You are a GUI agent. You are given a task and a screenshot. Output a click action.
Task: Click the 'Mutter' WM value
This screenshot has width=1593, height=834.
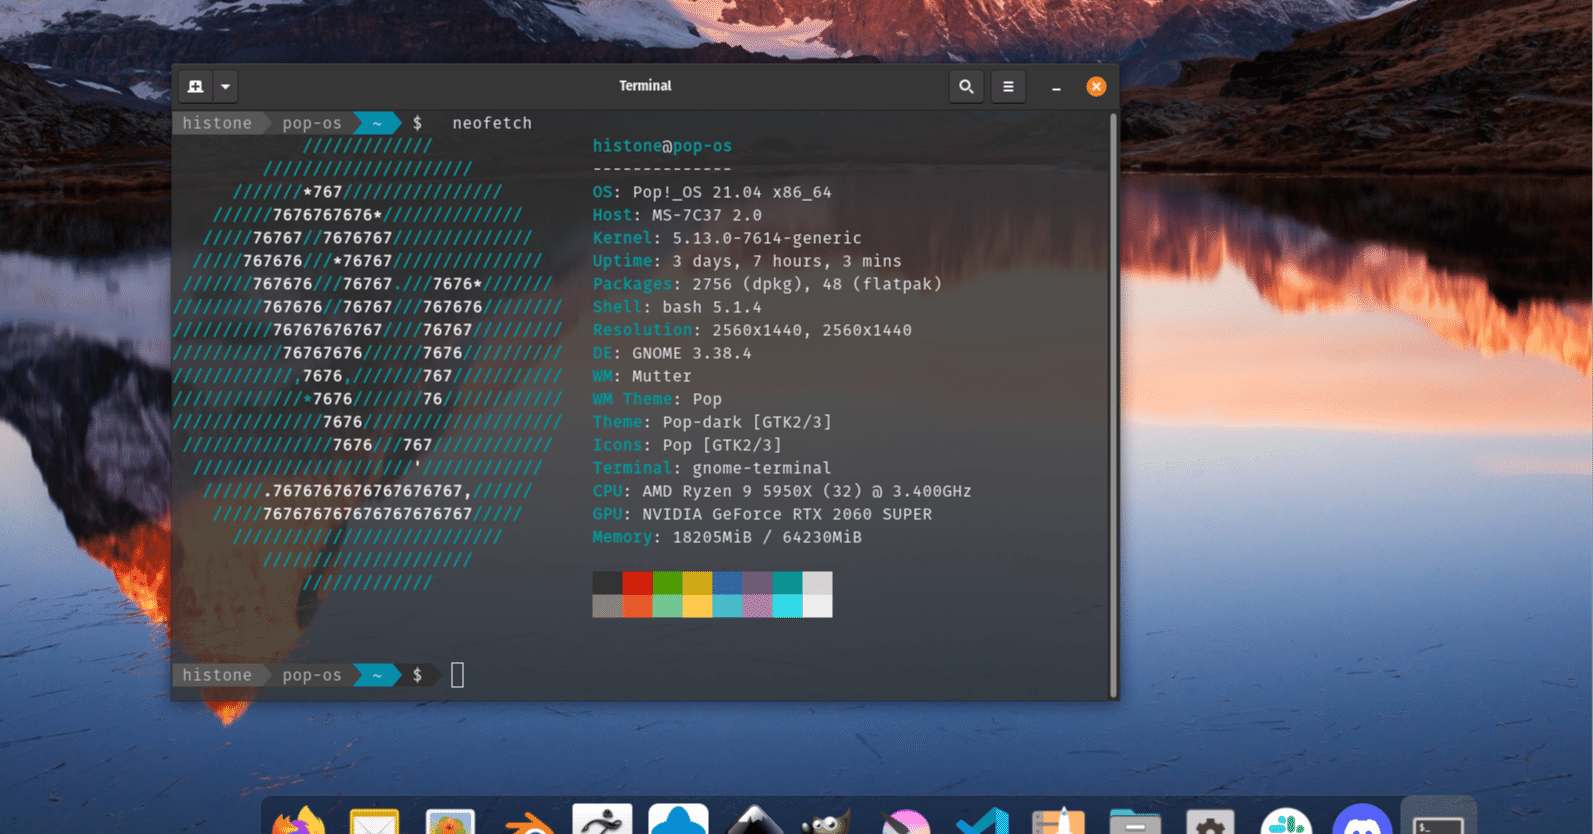point(662,376)
